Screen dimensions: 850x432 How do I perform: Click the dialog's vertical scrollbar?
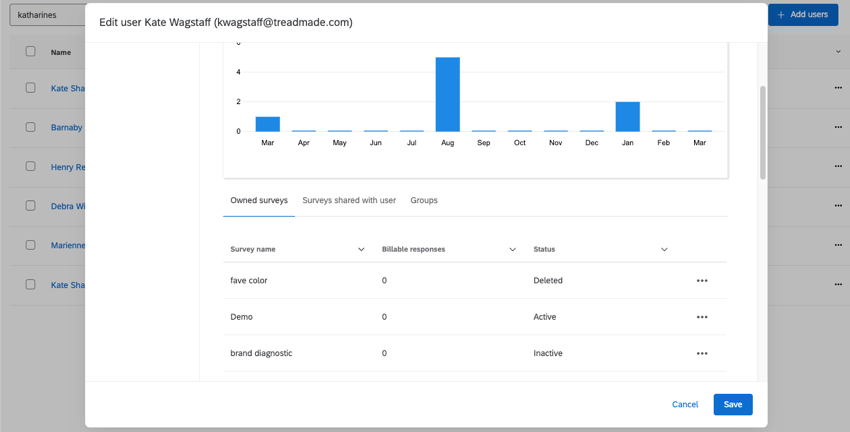tap(763, 132)
